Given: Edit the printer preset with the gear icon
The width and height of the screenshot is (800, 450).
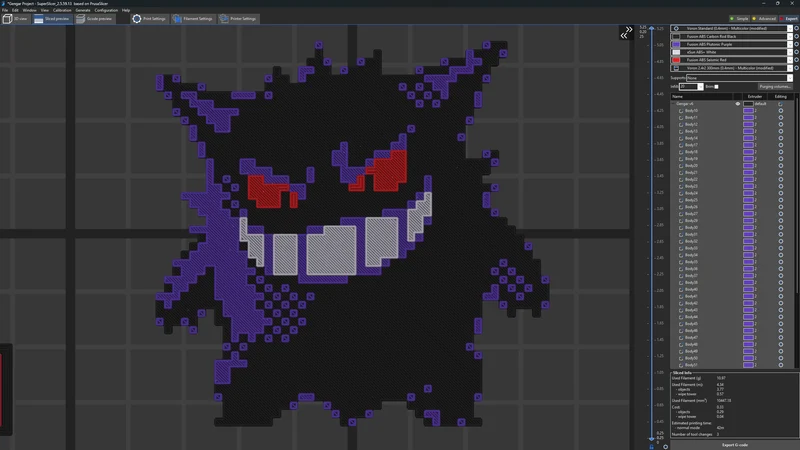Looking at the screenshot, I should coord(796,68).
